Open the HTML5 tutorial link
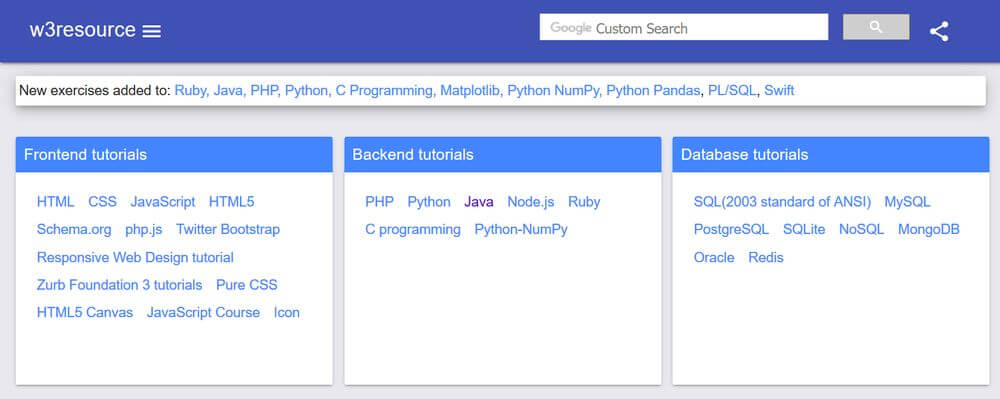This screenshot has height=399, width=1000. click(x=232, y=202)
